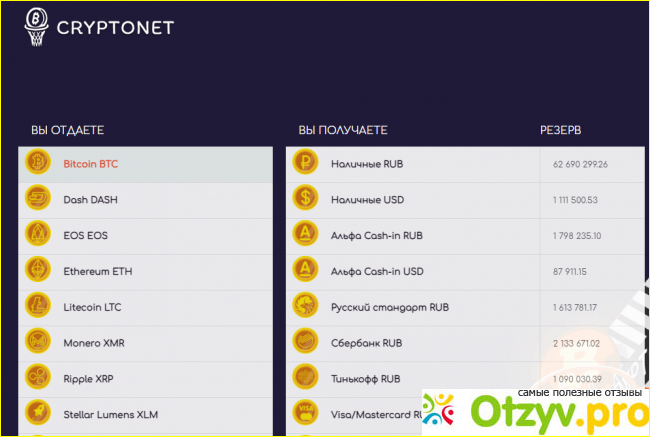Click the Ripple coin icon
This screenshot has width=650, height=437.
39,379
